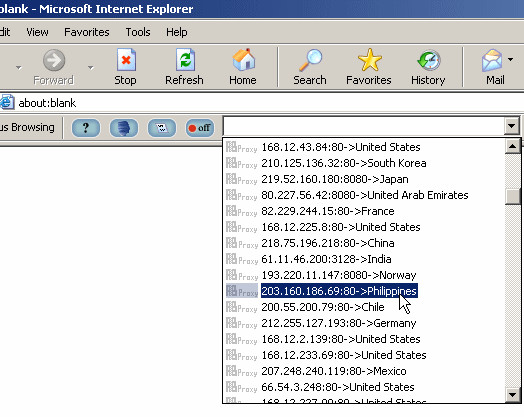Click the proxy list scrollbar thumb
Image resolution: width=524 pixels, height=417 pixels.
513,196
